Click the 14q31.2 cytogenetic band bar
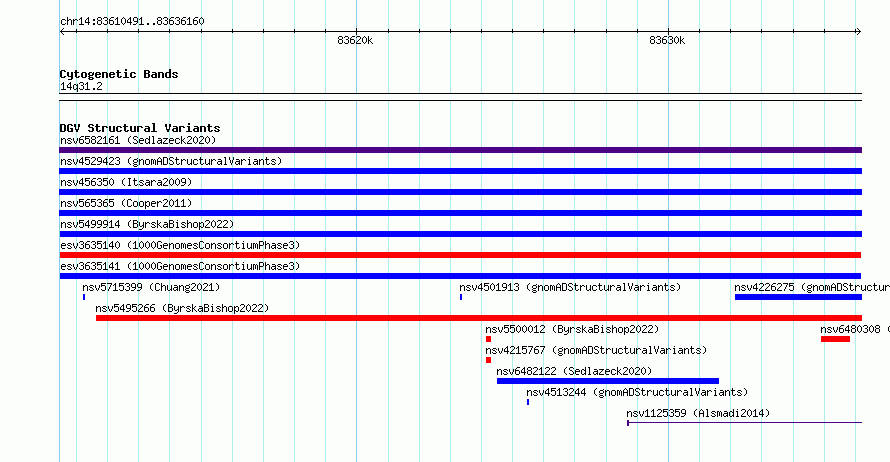The image size is (890, 462). [460, 97]
